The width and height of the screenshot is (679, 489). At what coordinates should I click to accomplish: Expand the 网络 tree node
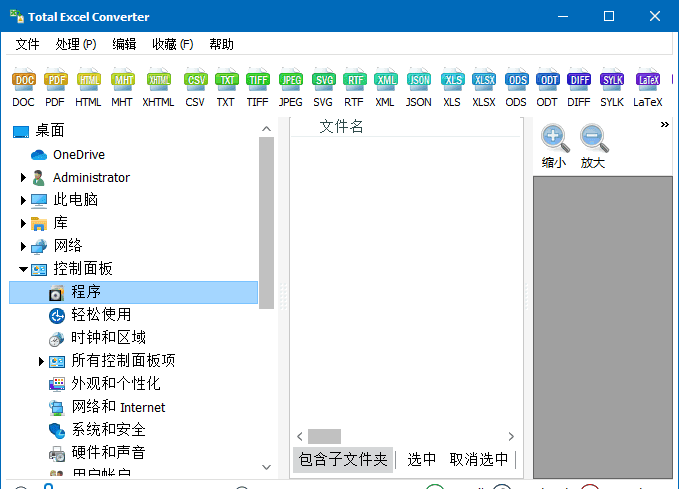(23, 246)
